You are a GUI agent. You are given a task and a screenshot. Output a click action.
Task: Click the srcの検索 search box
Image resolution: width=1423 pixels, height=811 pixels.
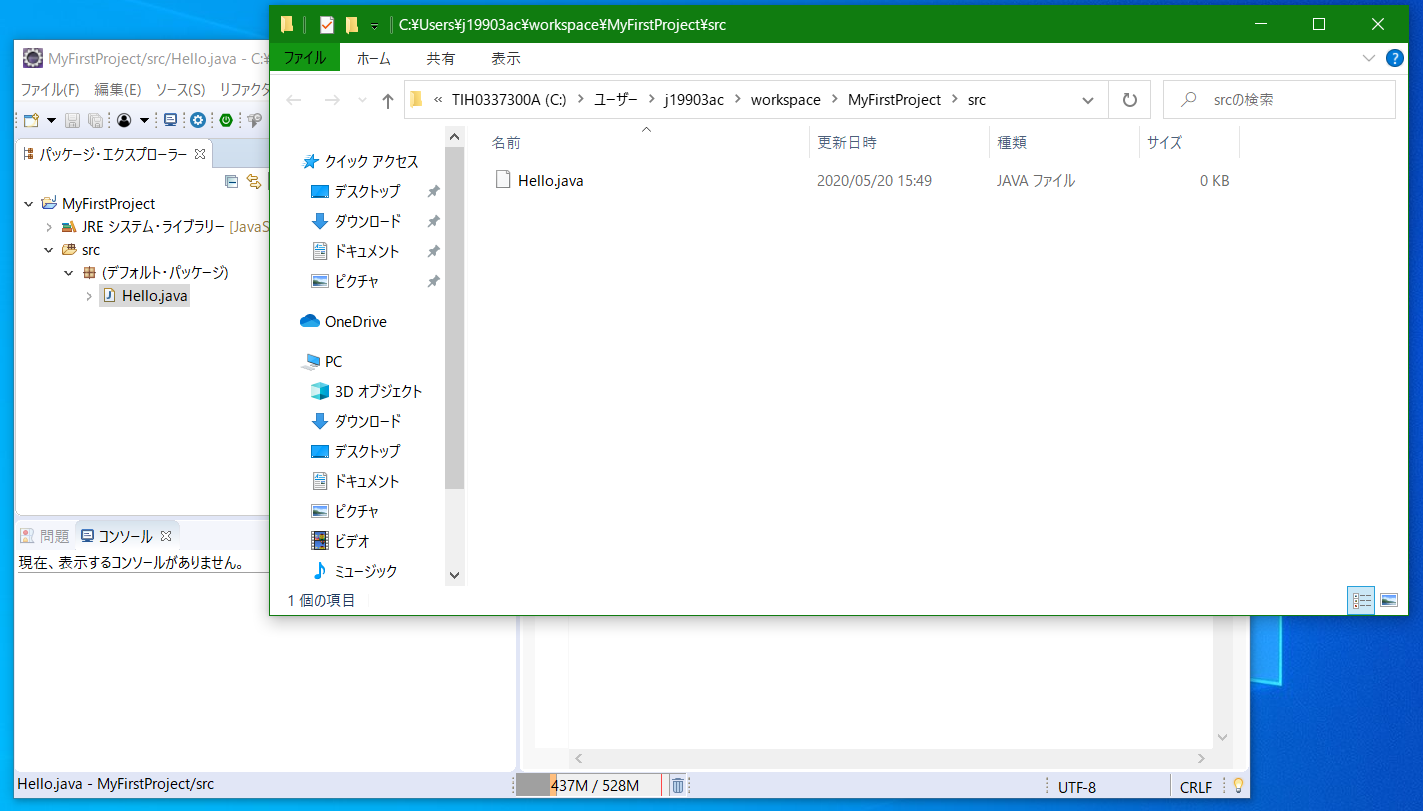(1280, 100)
